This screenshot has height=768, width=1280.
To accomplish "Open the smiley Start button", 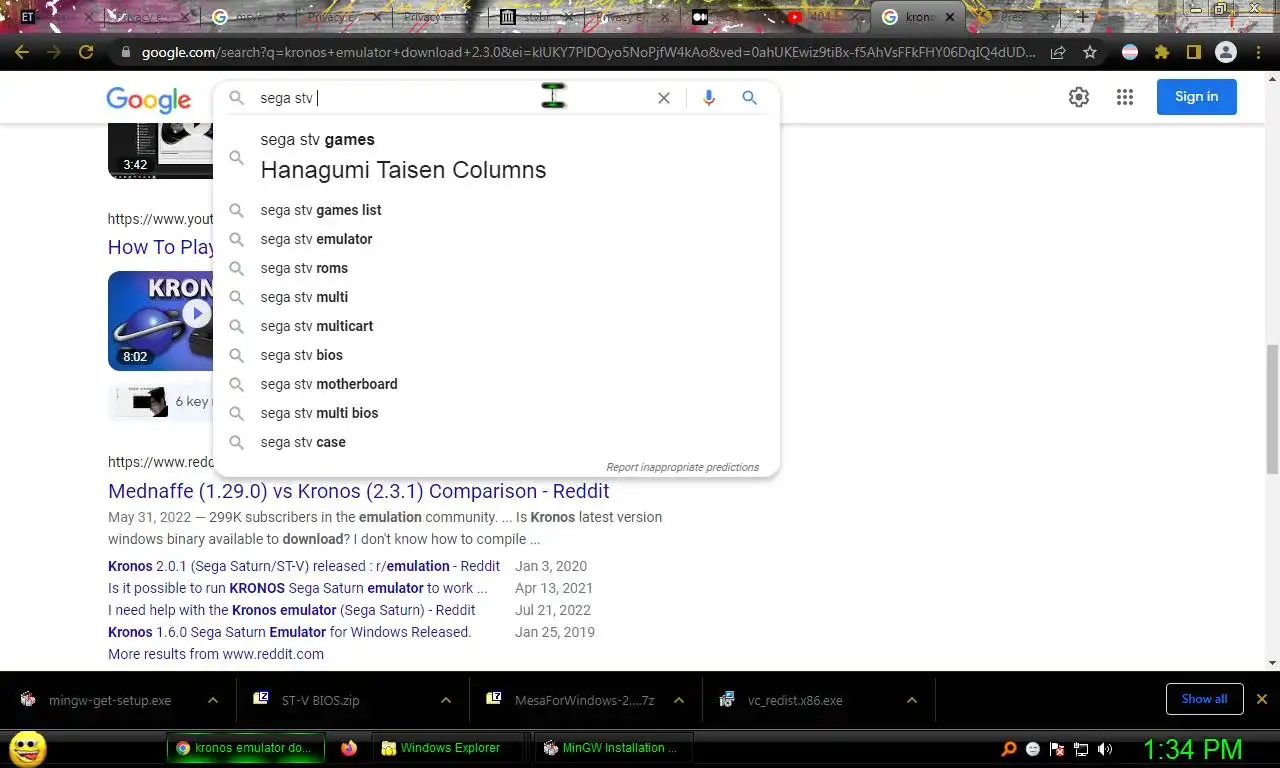I will pos(27,748).
